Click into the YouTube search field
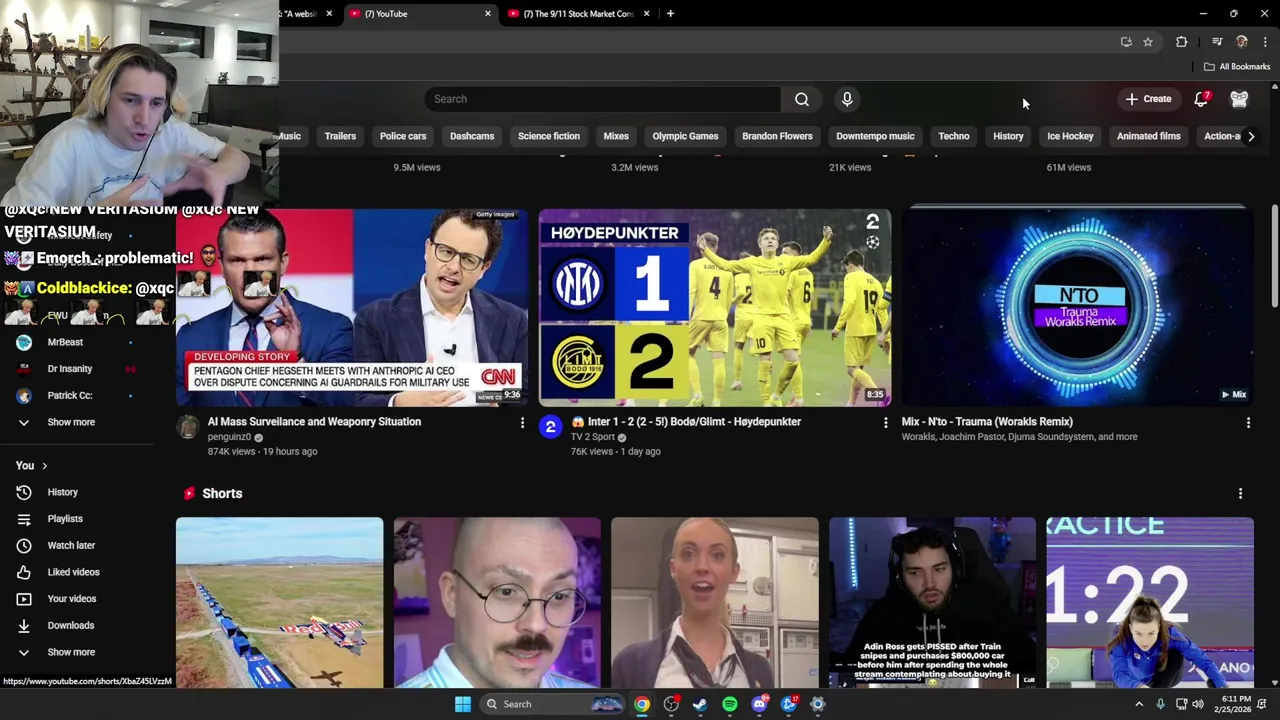Image resolution: width=1280 pixels, height=720 pixels. [603, 99]
